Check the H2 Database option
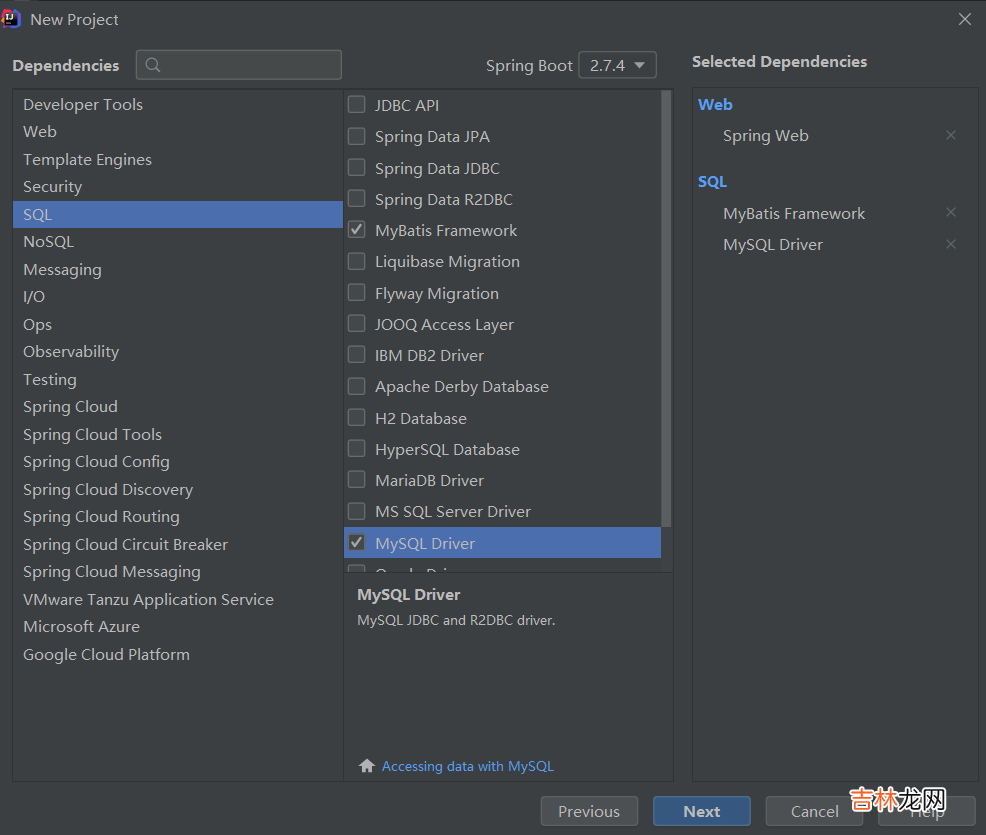This screenshot has height=835, width=986. coord(356,418)
